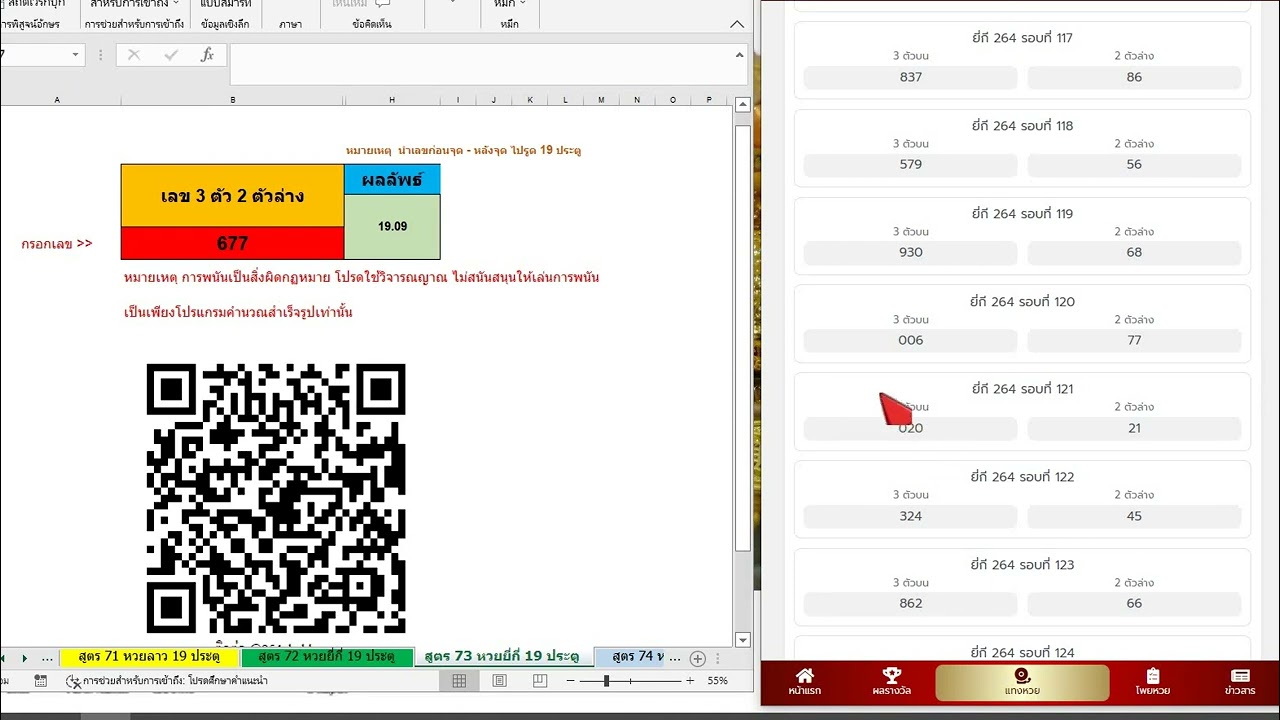Click the zoom slider handle
Viewport: 1280px width, 720px height.
click(x=606, y=681)
